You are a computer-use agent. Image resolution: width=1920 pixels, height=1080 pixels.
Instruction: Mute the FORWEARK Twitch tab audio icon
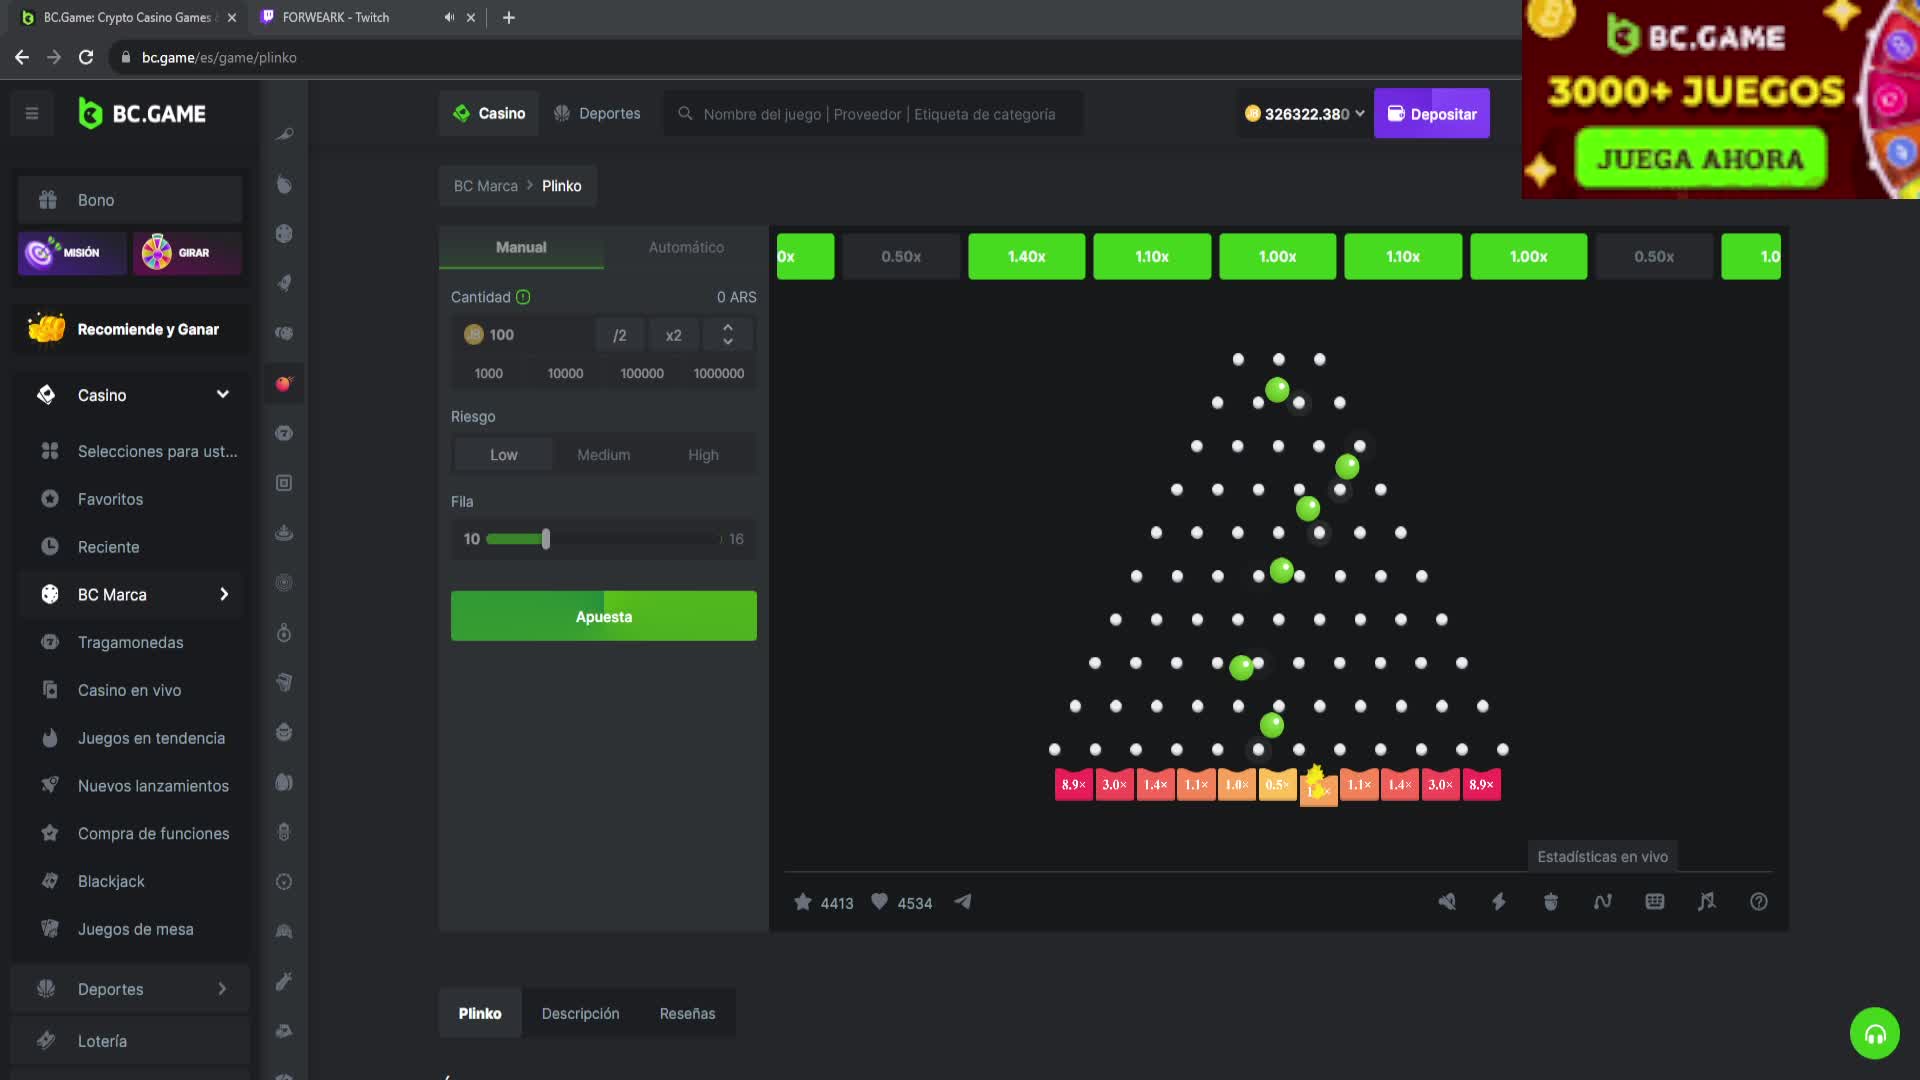[449, 17]
